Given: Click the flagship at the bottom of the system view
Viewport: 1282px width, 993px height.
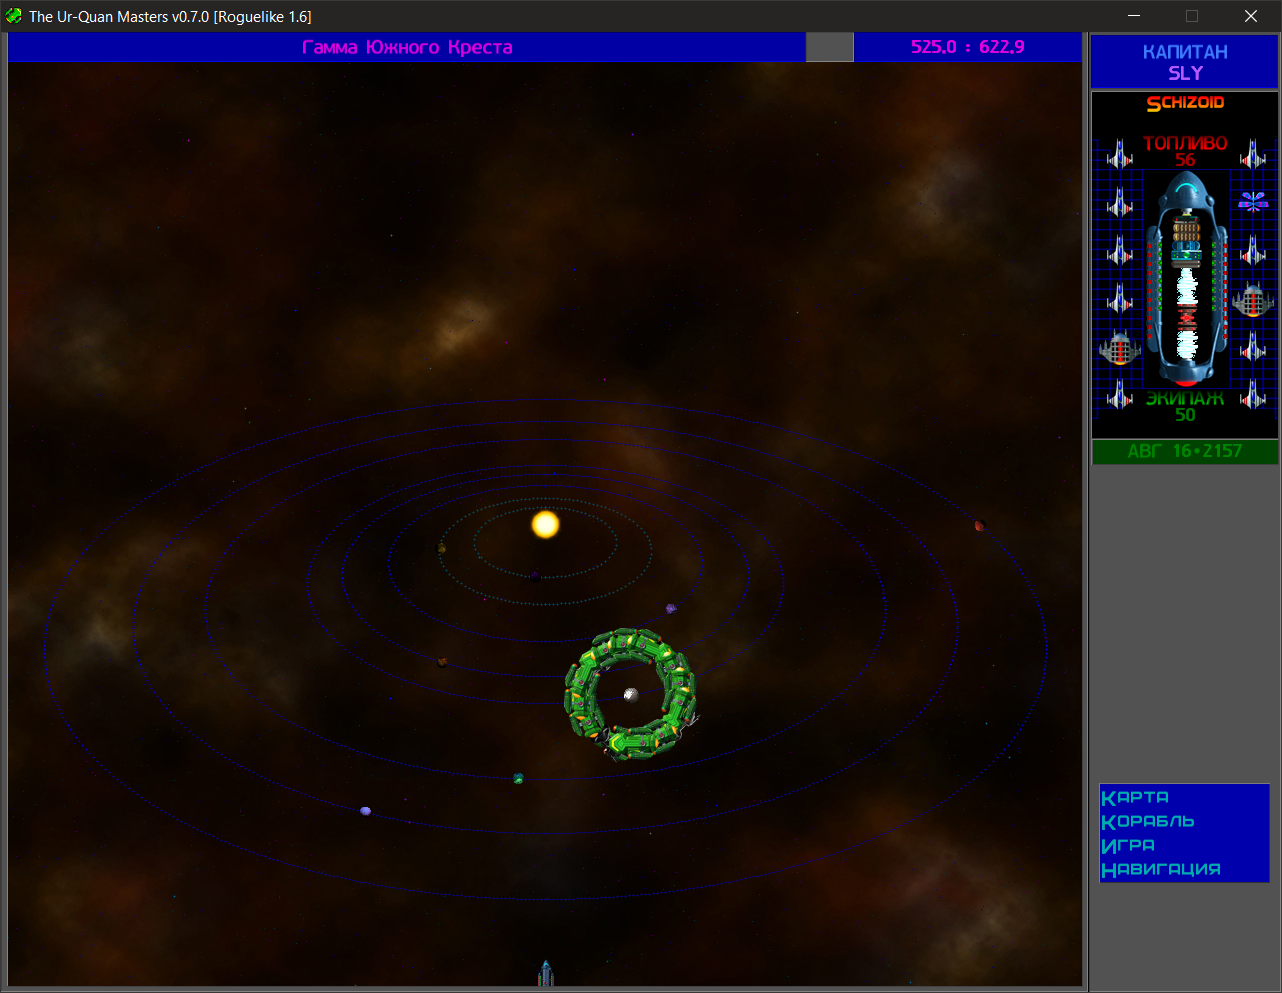Looking at the screenshot, I should point(545,973).
